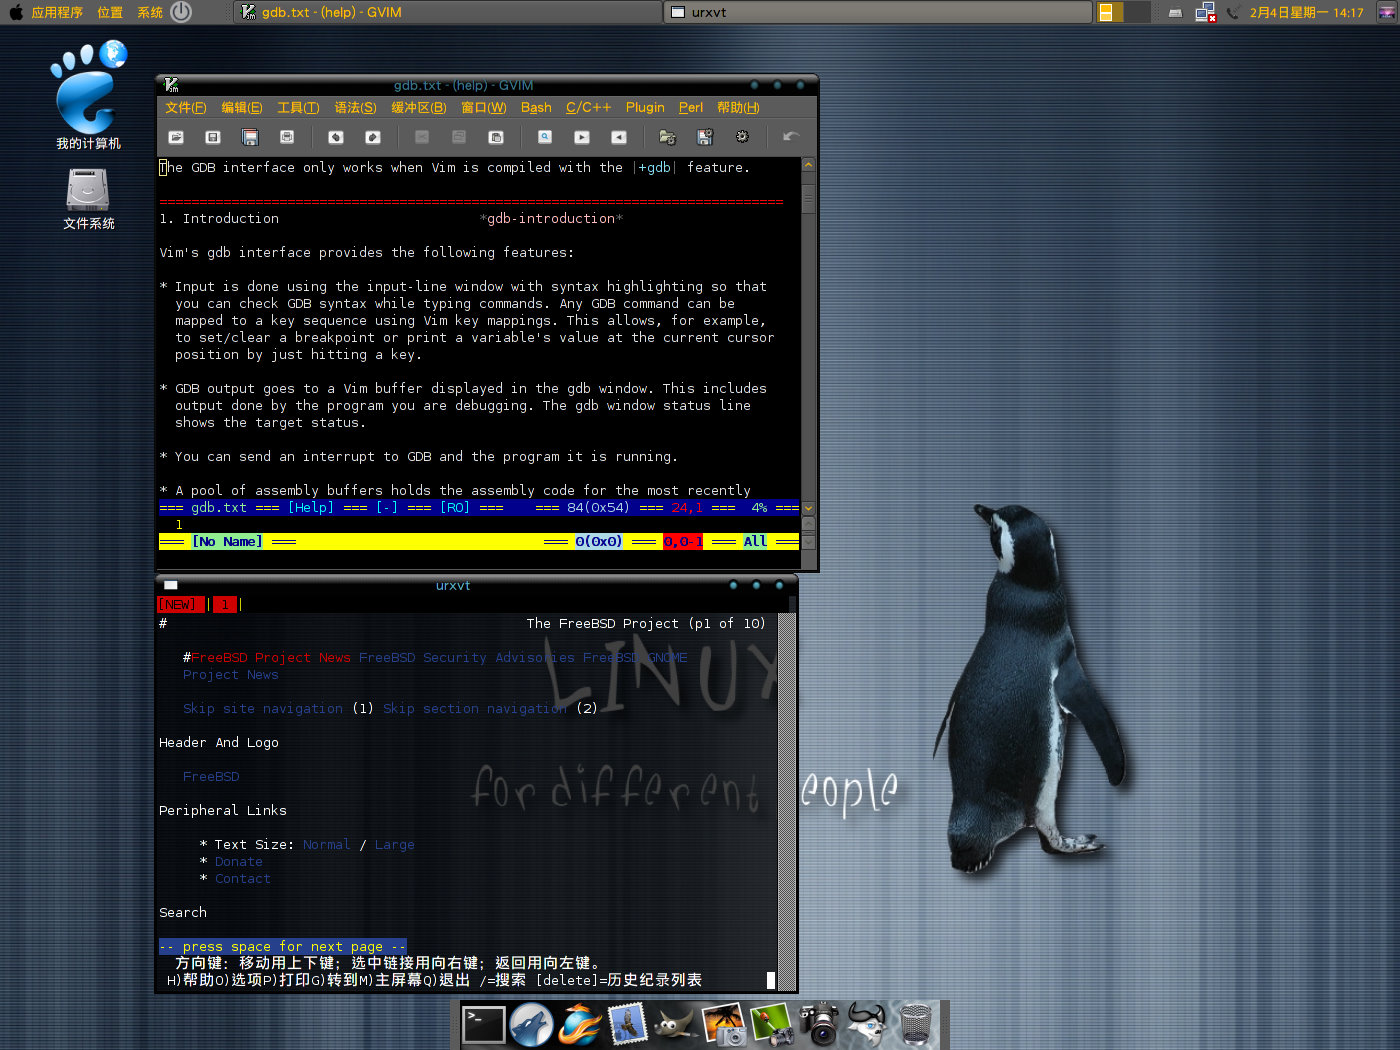
Task: Open the Bash menu in GVIM
Action: [x=536, y=108]
